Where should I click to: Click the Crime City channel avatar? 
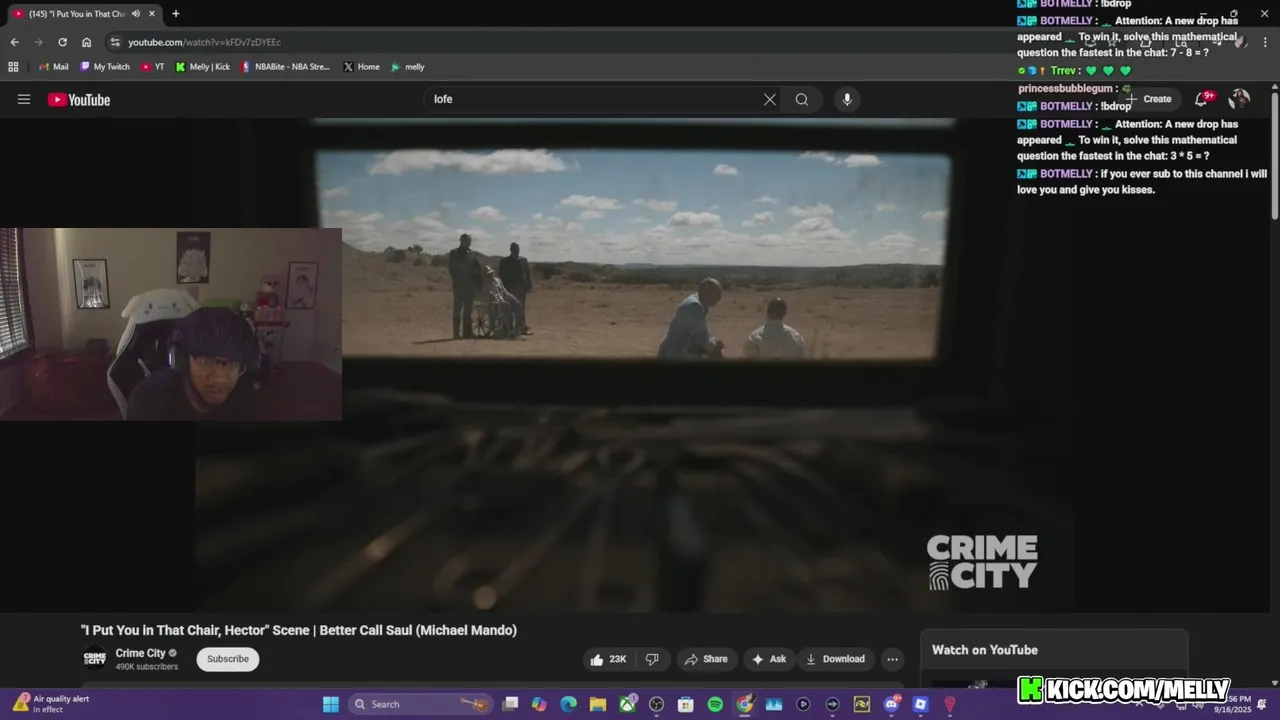click(x=95, y=659)
